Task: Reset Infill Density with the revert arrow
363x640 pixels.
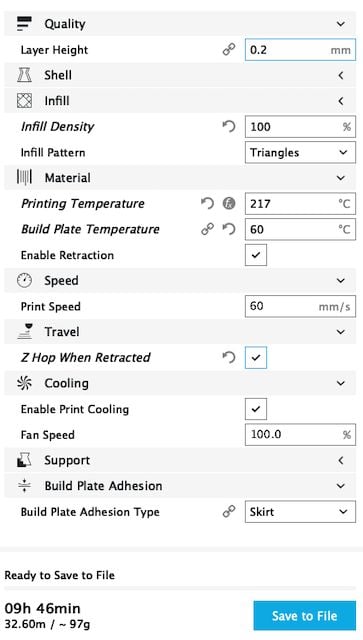Action: tap(229, 127)
